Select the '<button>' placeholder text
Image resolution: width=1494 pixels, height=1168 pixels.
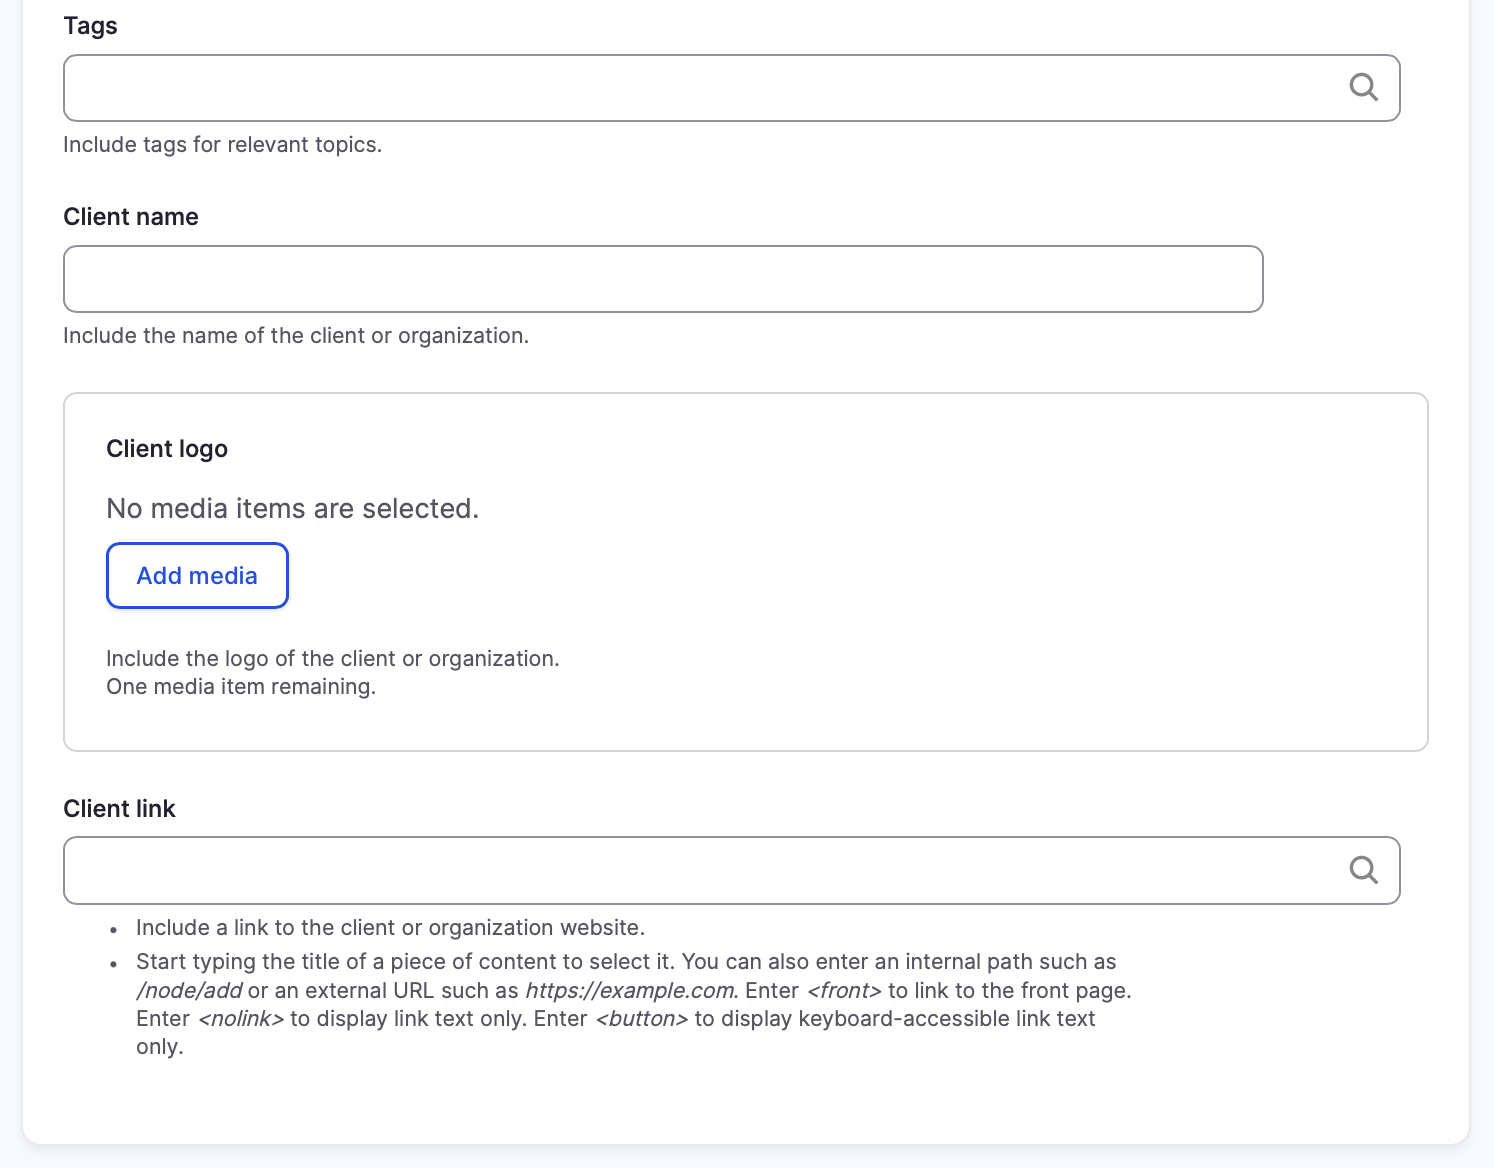[x=642, y=1019]
